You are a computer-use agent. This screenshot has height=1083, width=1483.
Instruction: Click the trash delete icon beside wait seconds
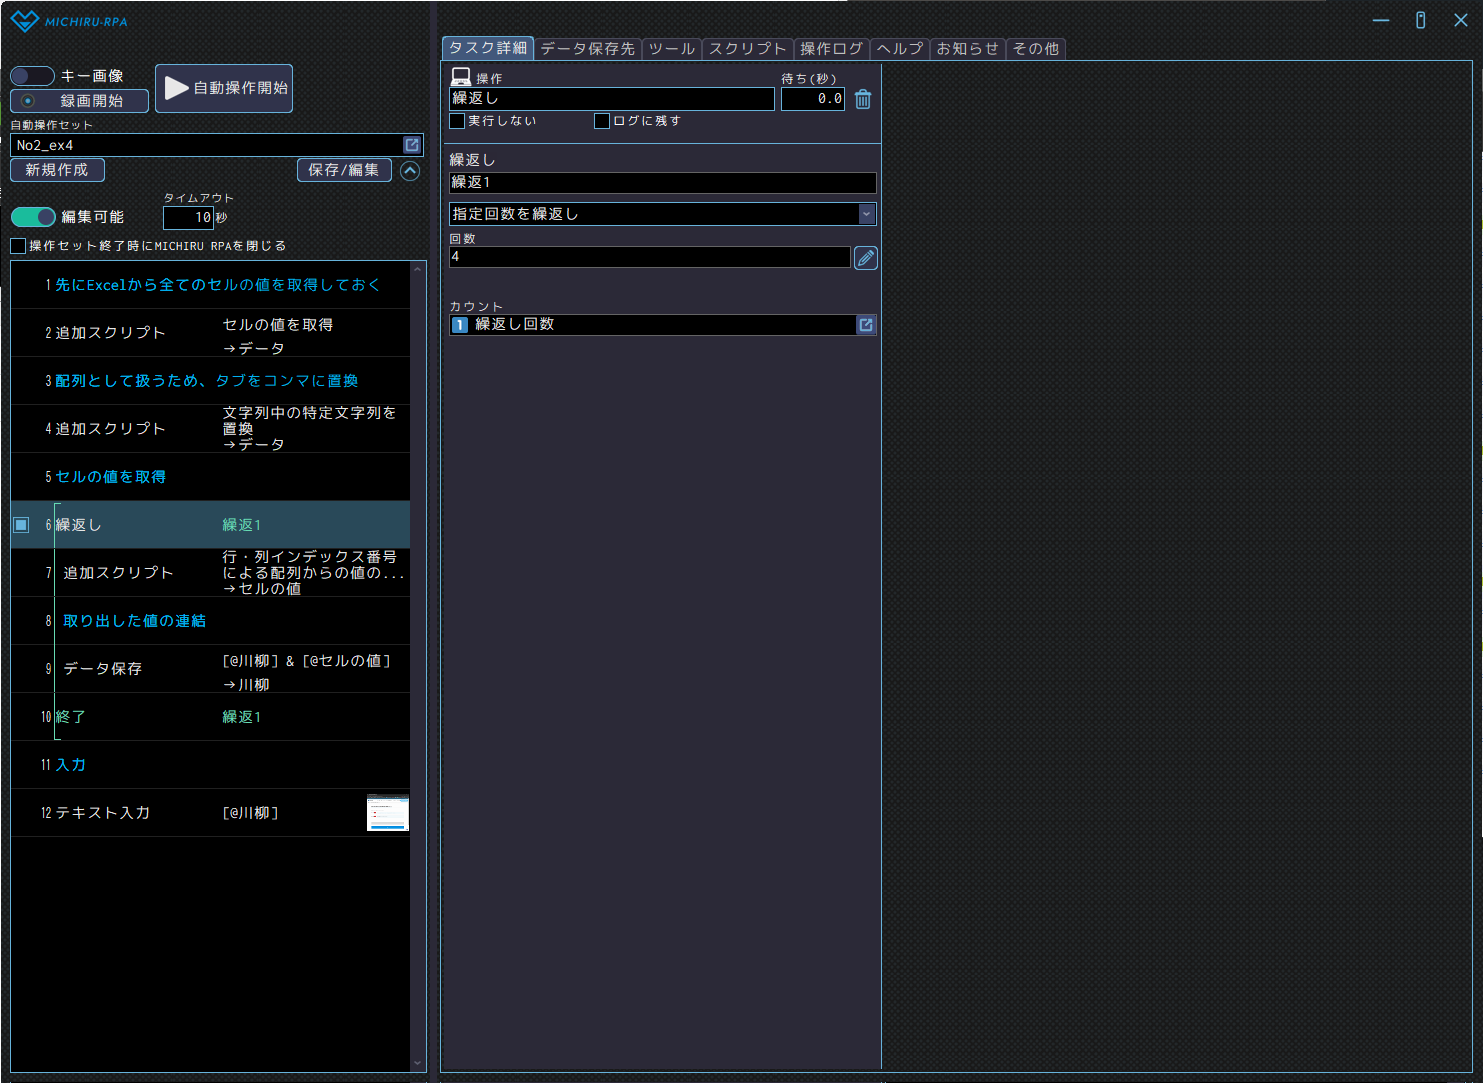(863, 99)
